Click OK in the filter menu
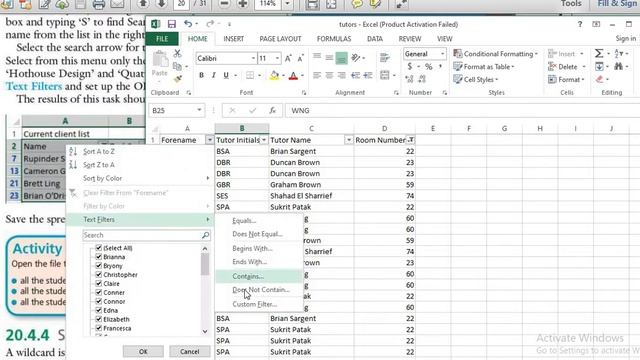 tap(143, 351)
